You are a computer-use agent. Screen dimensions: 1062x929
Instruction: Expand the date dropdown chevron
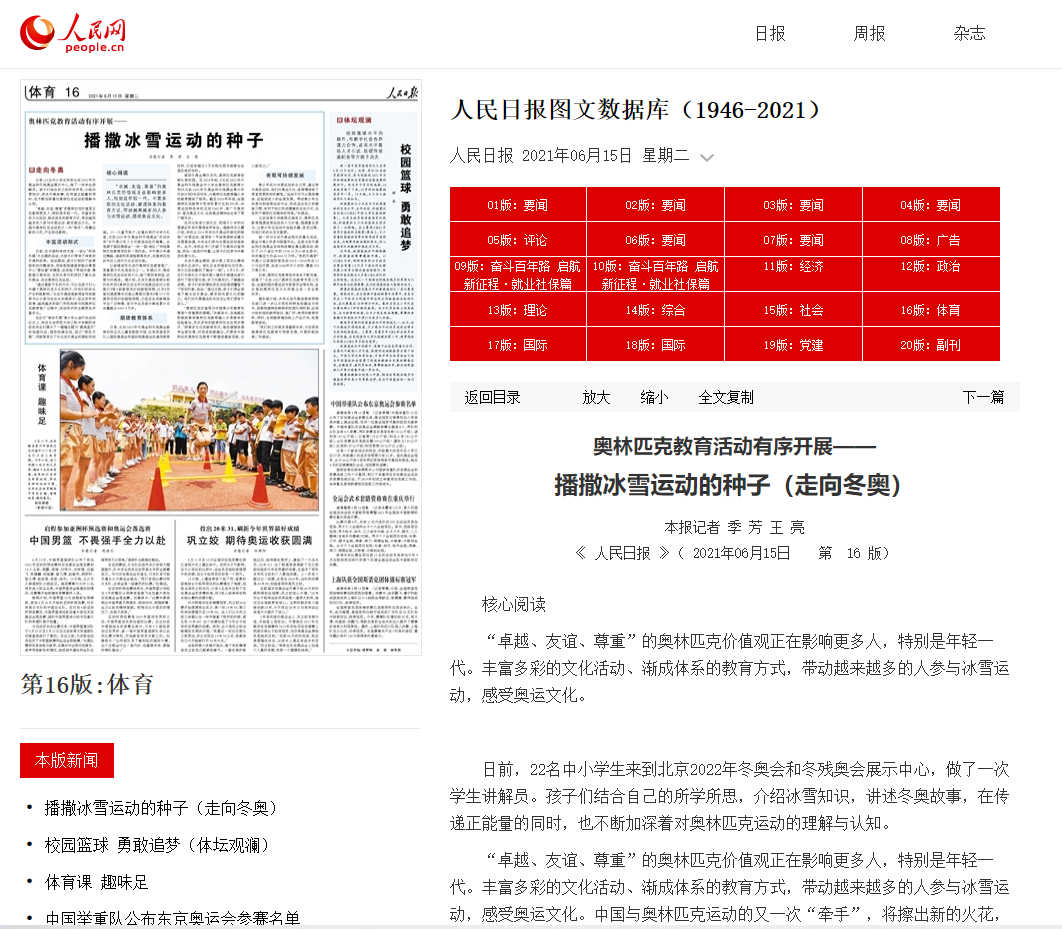coord(707,157)
